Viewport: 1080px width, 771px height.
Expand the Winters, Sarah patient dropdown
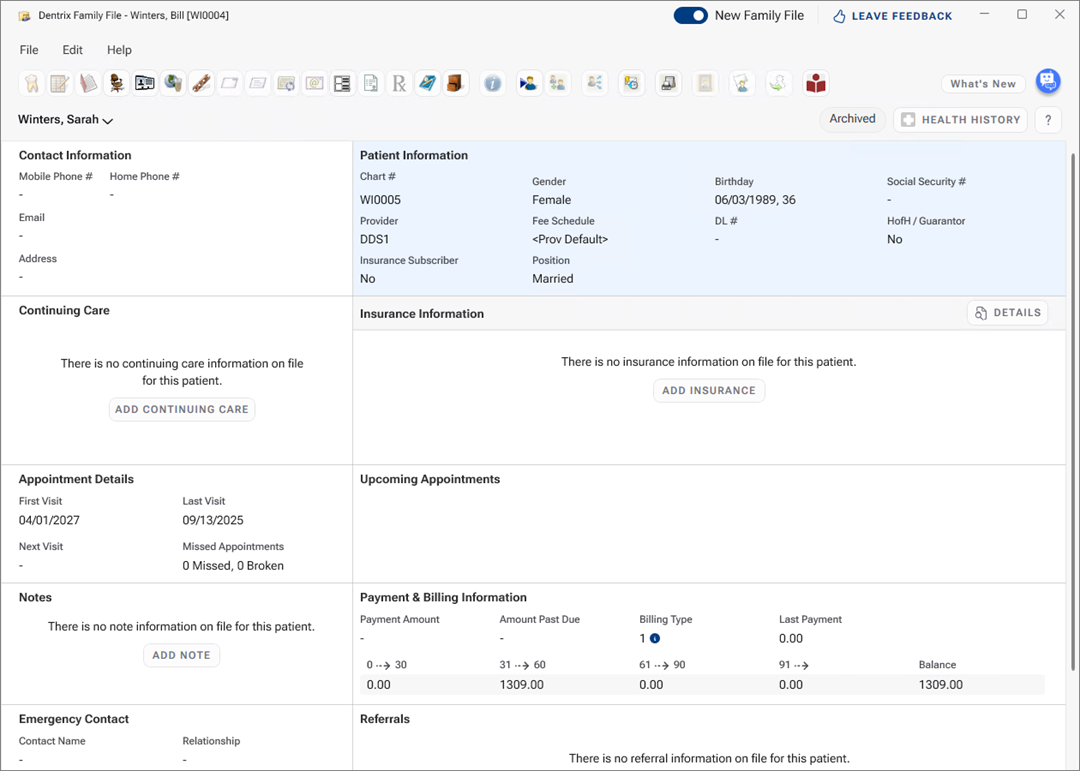pyautogui.click(x=66, y=120)
